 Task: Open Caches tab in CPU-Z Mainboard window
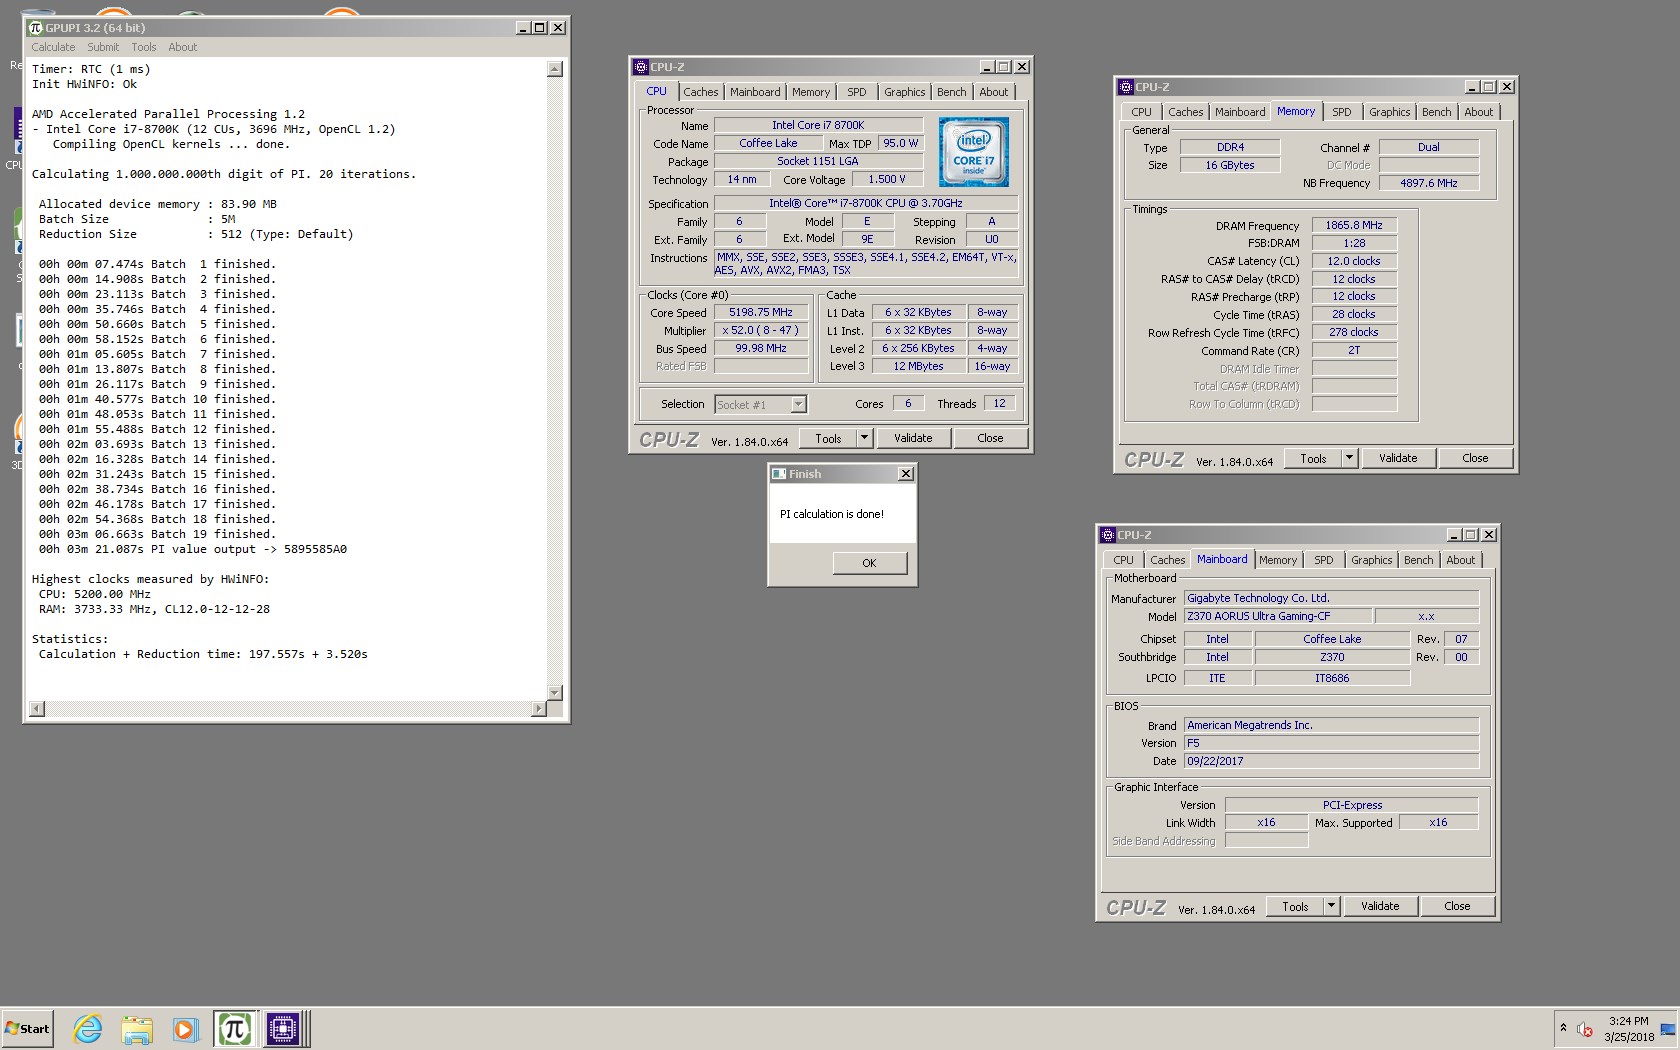coord(1168,560)
